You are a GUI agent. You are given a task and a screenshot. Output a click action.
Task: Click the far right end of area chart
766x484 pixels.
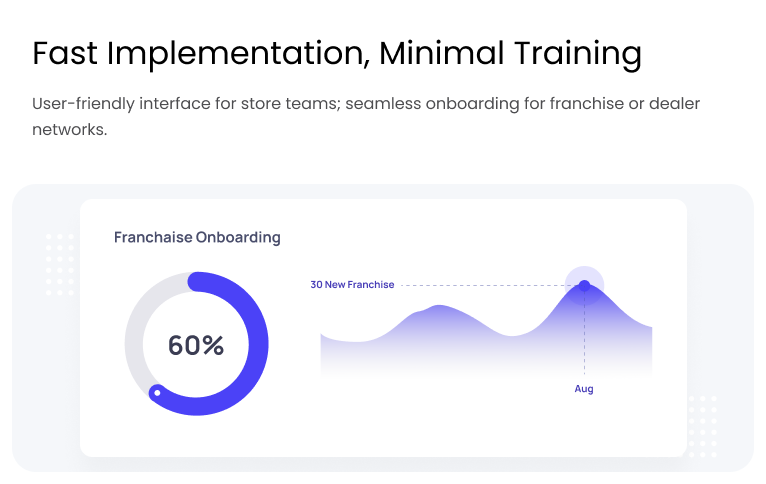point(648,345)
